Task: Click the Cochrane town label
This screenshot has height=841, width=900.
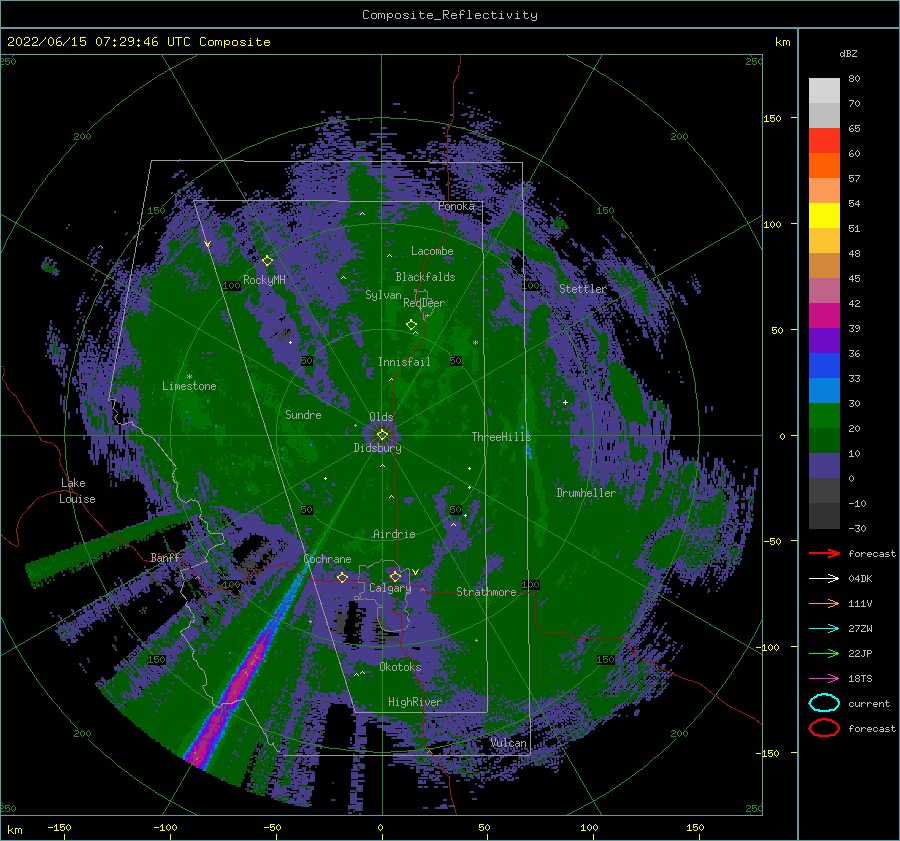Action: pyautogui.click(x=327, y=559)
